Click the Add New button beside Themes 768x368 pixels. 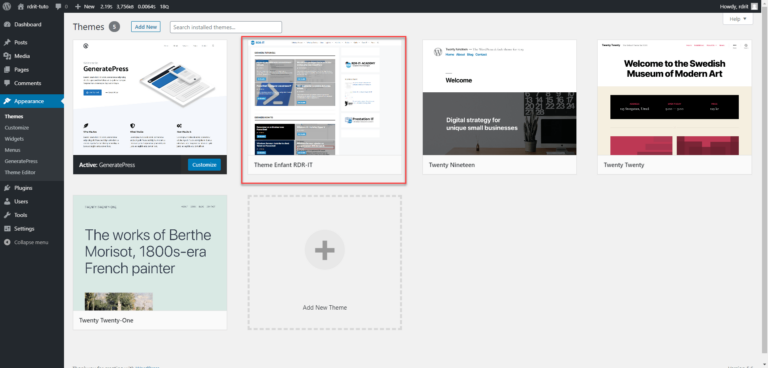click(x=146, y=27)
